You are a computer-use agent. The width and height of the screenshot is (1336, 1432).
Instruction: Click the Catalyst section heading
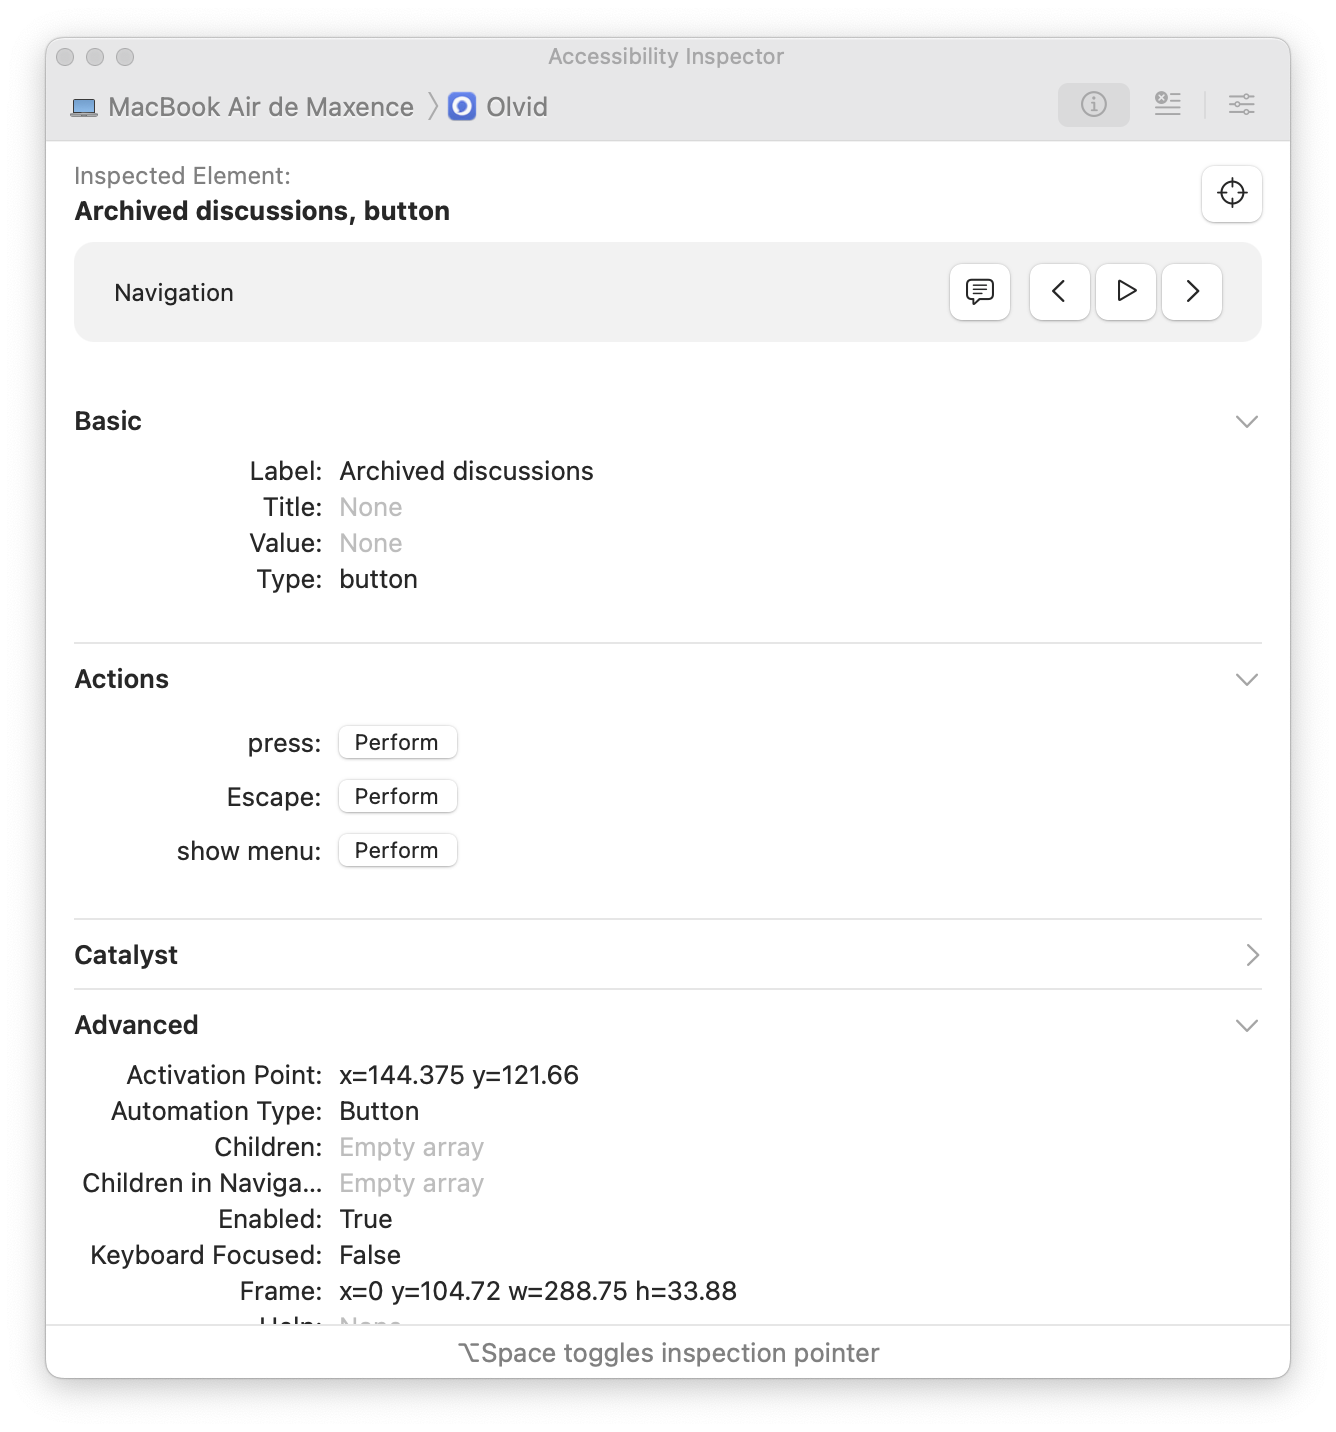pos(126,955)
